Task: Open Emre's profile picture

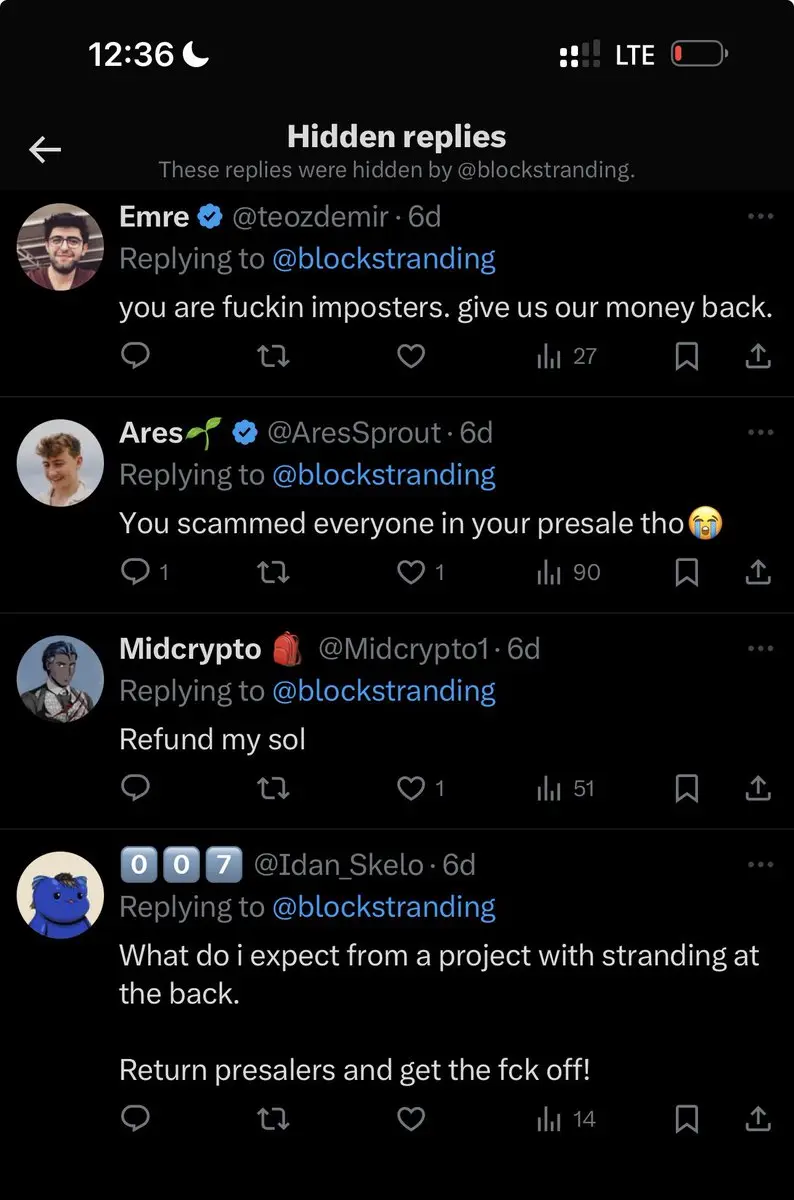Action: click(61, 246)
